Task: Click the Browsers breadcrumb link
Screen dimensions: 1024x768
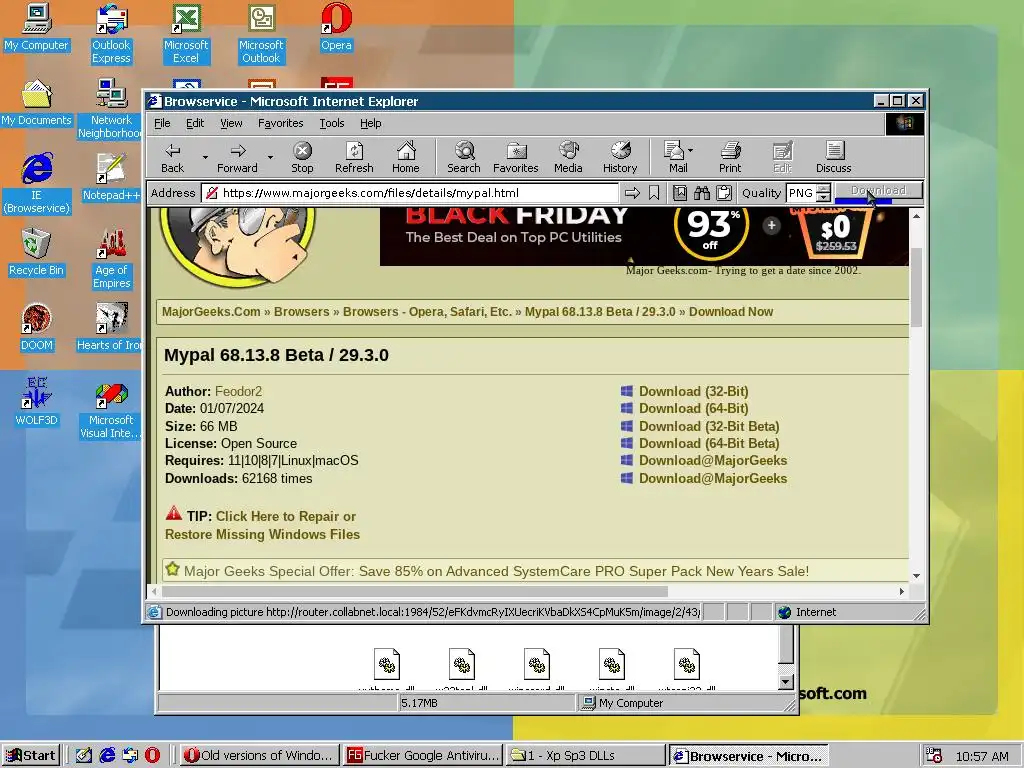Action: (x=302, y=312)
